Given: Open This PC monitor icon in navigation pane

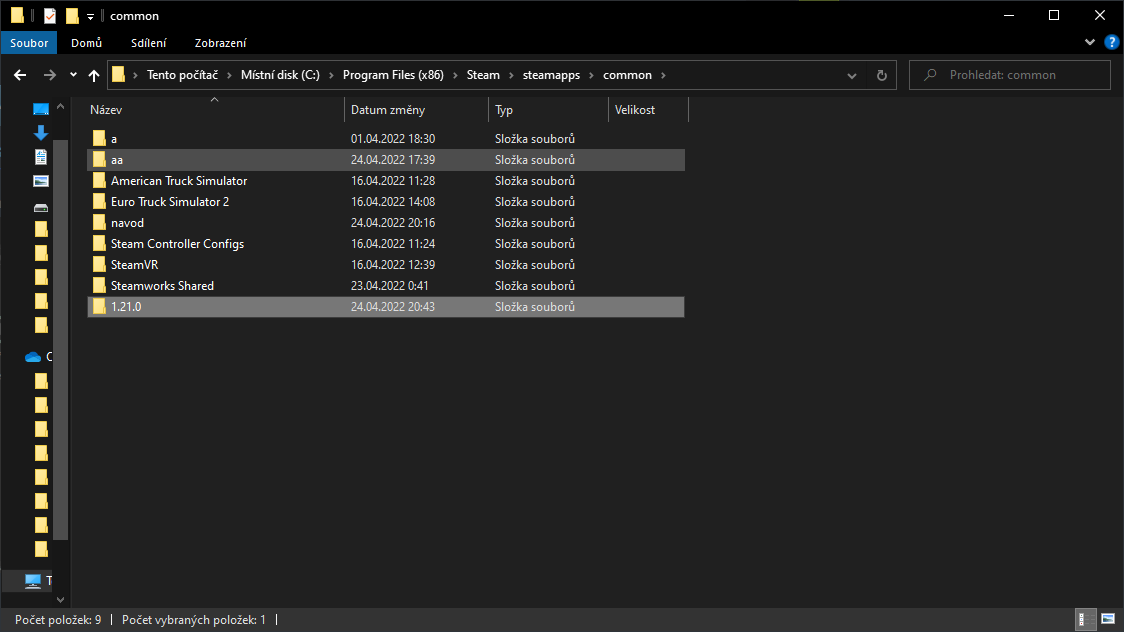Looking at the screenshot, I should 32,580.
